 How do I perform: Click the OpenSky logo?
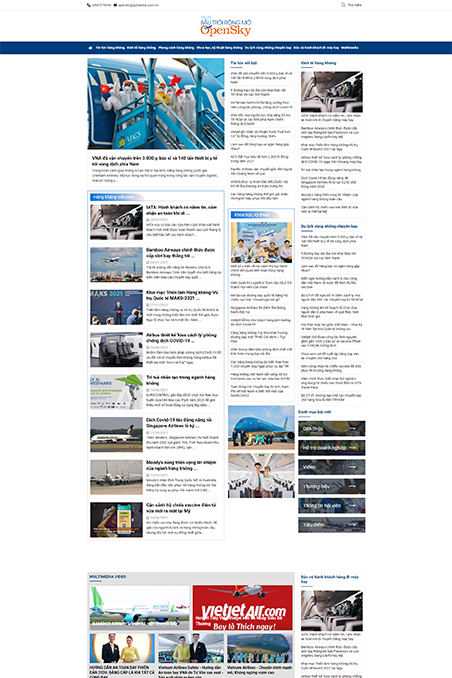226,26
